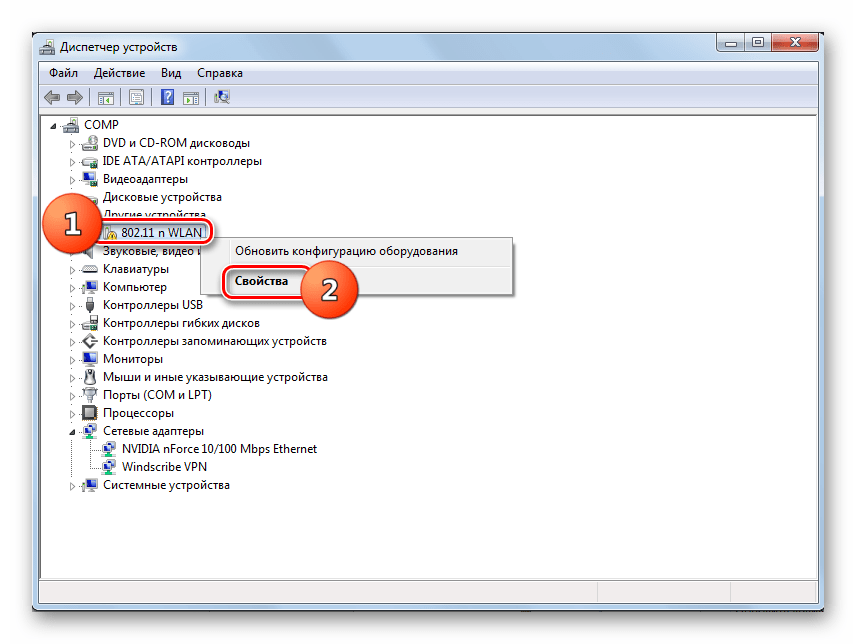The width and height of the screenshot is (856, 644).
Task: Click the Мониторы icon
Action: pyautogui.click(x=90, y=359)
